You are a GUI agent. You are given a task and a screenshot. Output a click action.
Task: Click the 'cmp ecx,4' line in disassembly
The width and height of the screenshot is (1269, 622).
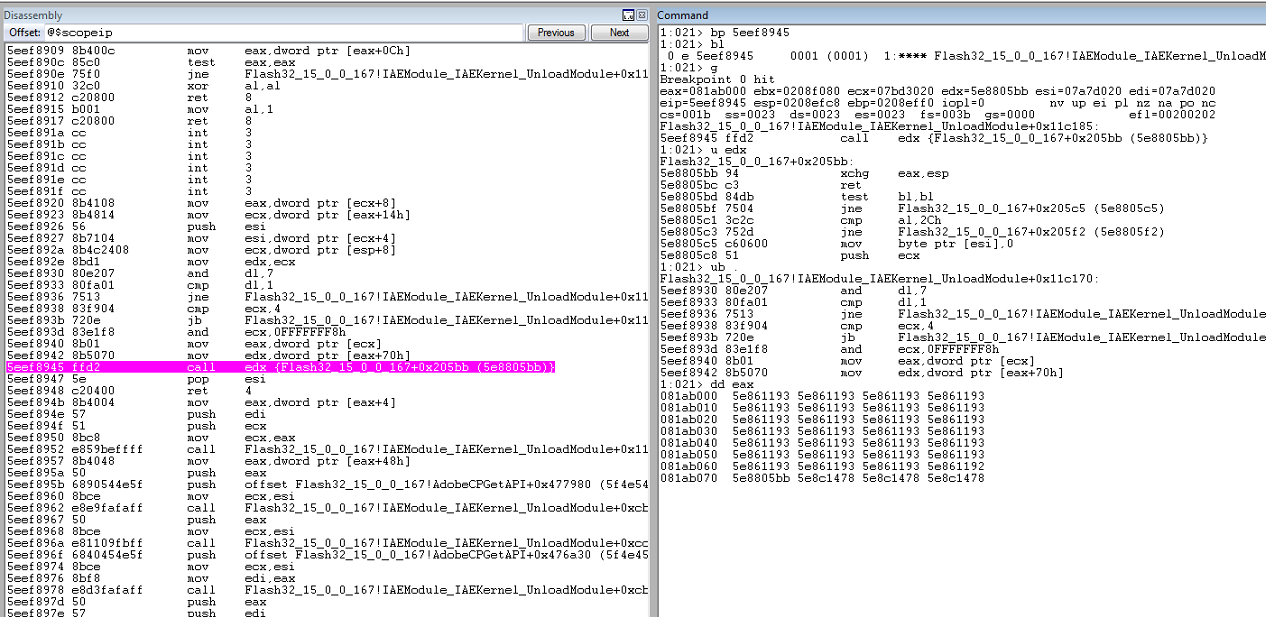point(140,310)
